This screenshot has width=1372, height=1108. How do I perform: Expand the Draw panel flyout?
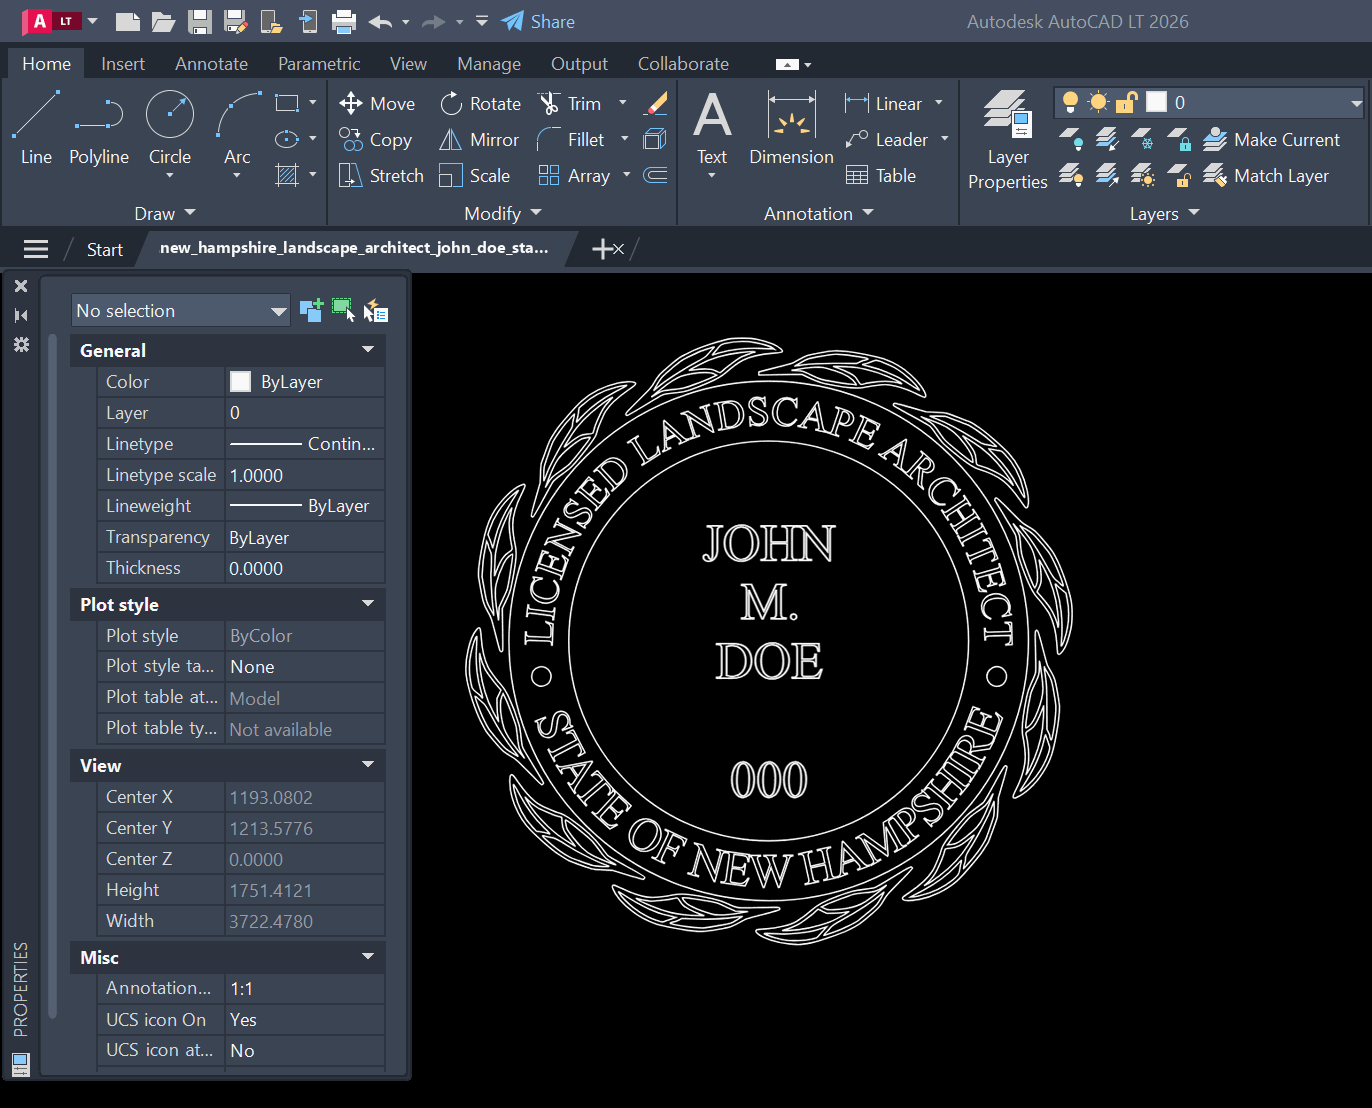pos(165,213)
